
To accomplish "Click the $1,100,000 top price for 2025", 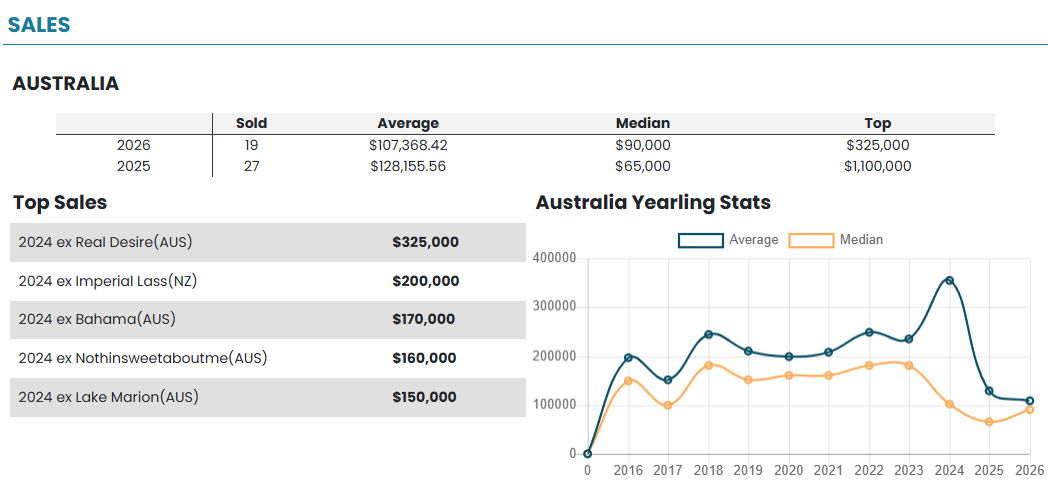I will (x=877, y=166).
